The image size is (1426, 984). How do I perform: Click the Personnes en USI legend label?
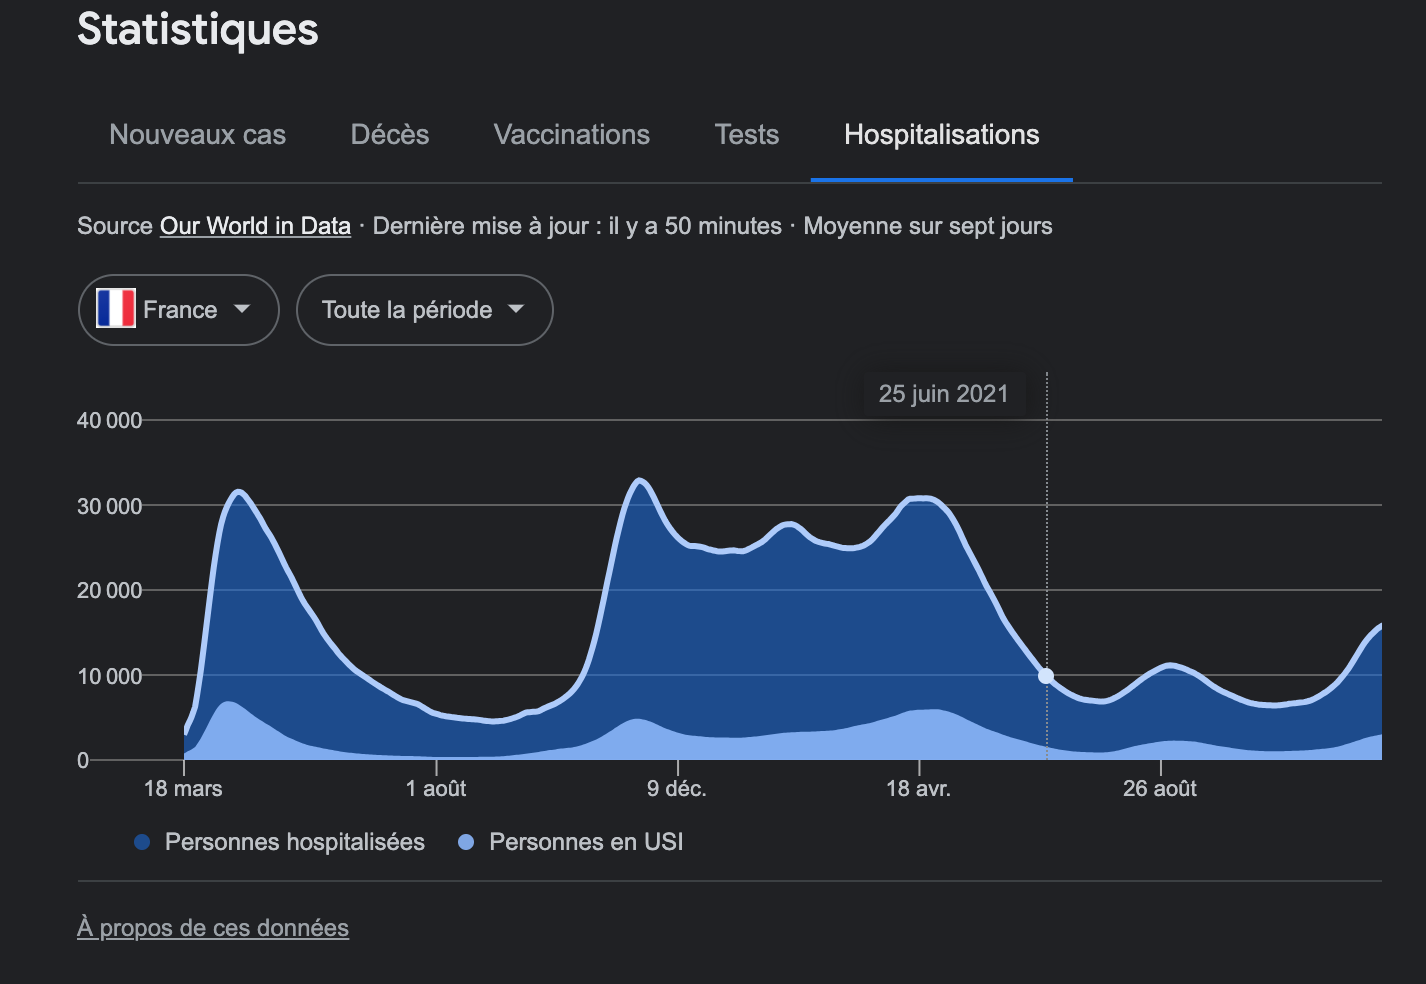pyautogui.click(x=586, y=842)
